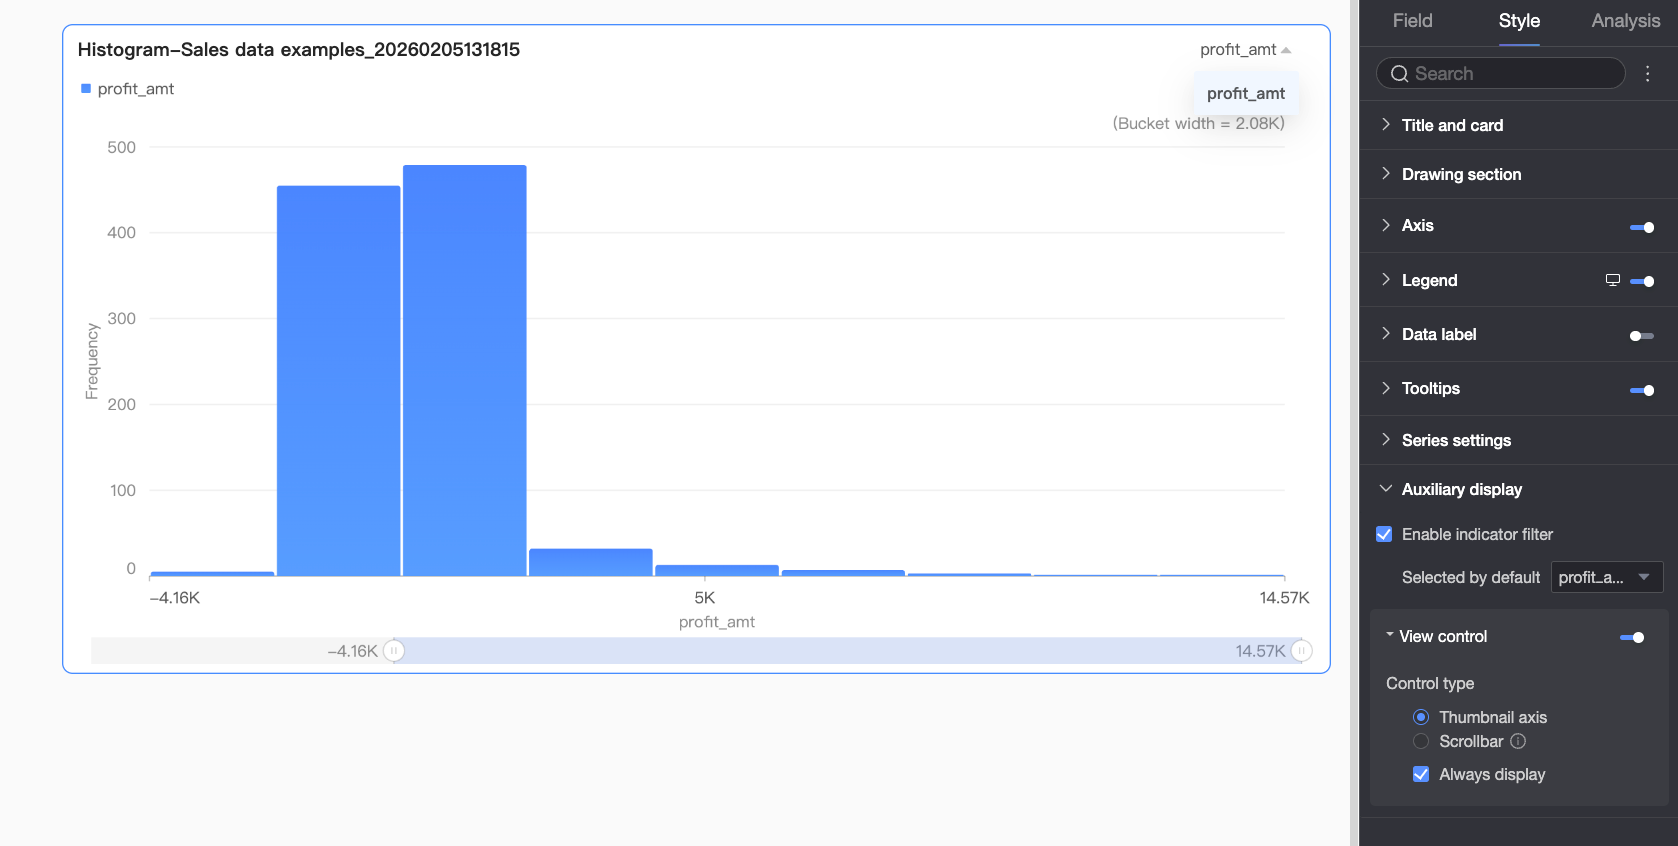Click the profit_amt legend color square
Screen dimensions: 1678x846
click(86, 89)
